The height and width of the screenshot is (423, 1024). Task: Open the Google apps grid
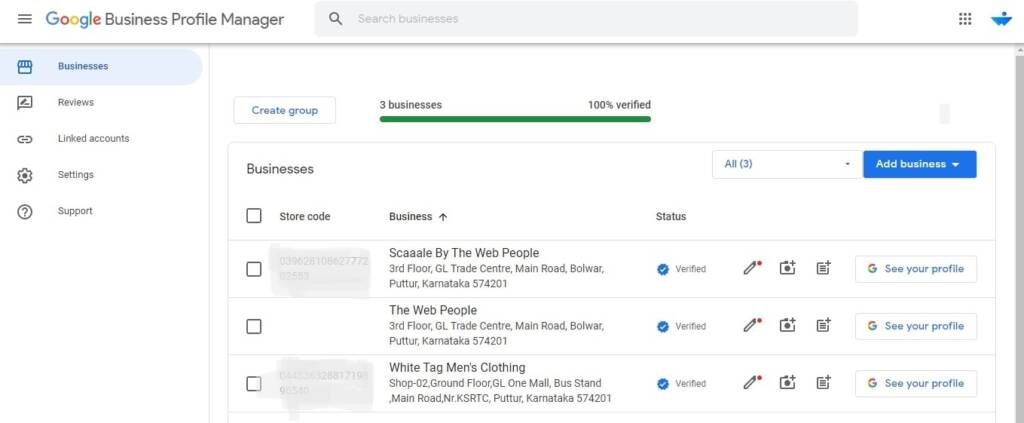click(965, 19)
